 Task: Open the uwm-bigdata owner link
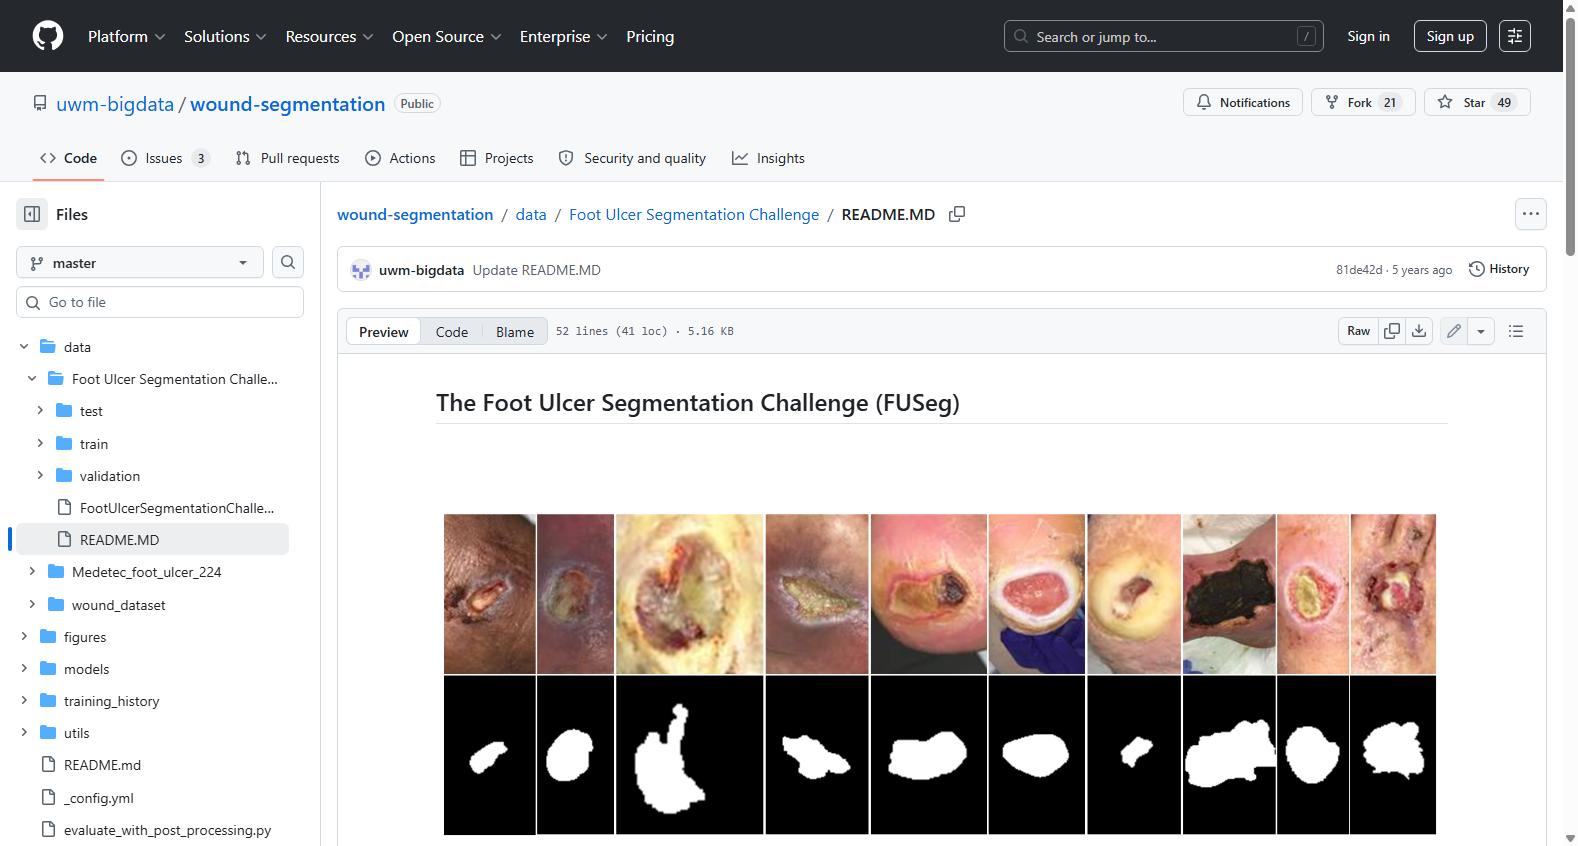(115, 104)
